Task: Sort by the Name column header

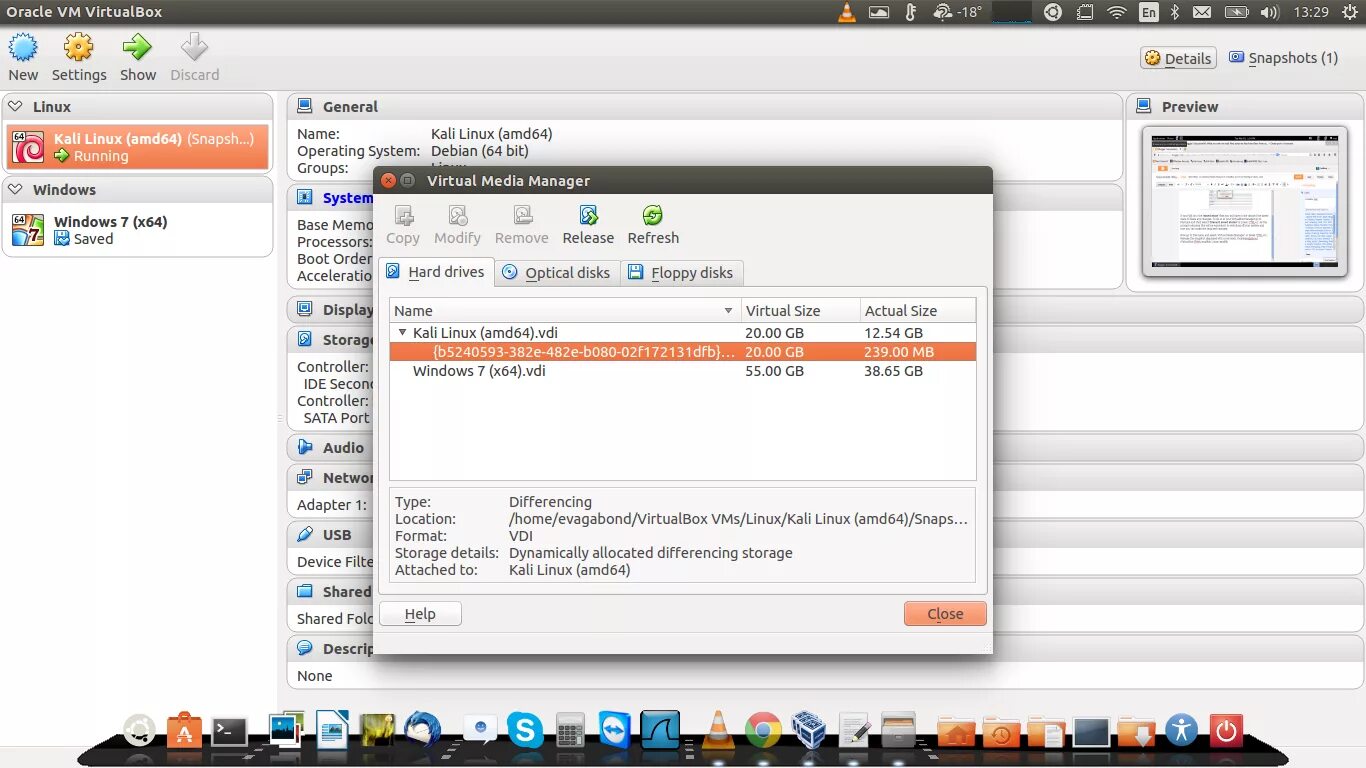Action: 565,311
